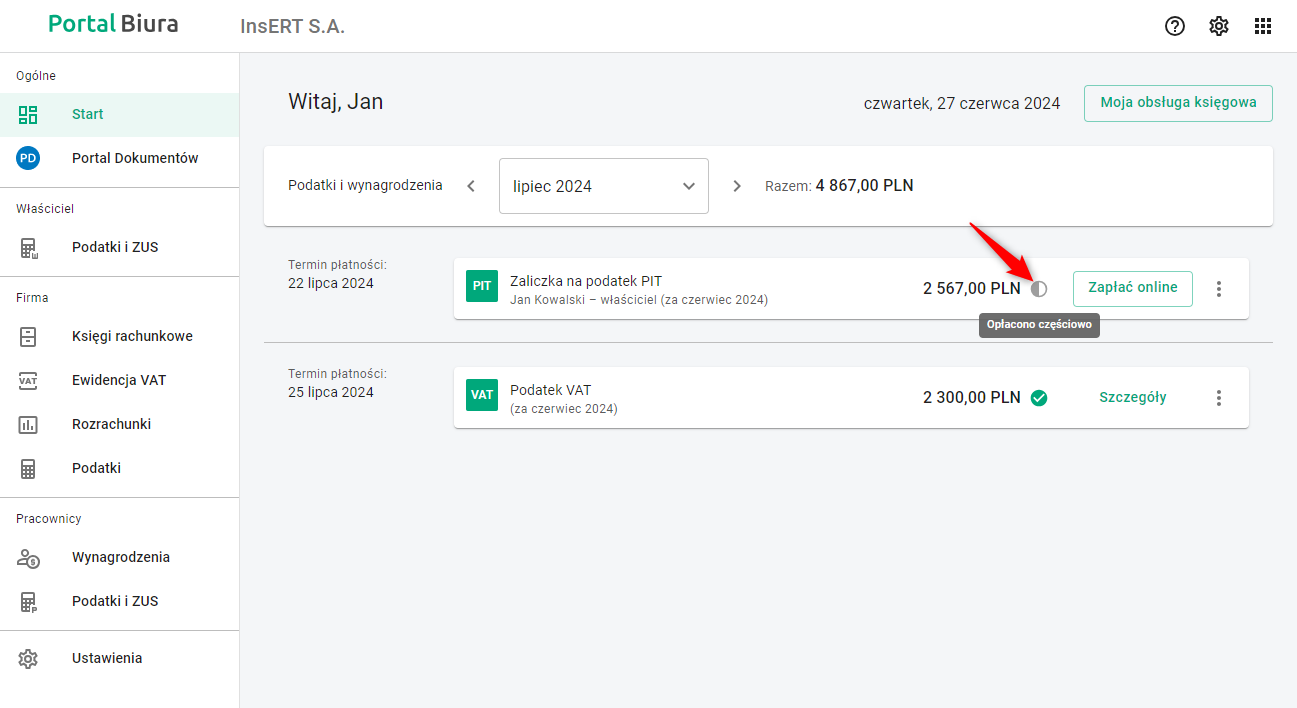Open Księgi rachunkowe in the sidebar
1297x708 pixels.
(132, 336)
